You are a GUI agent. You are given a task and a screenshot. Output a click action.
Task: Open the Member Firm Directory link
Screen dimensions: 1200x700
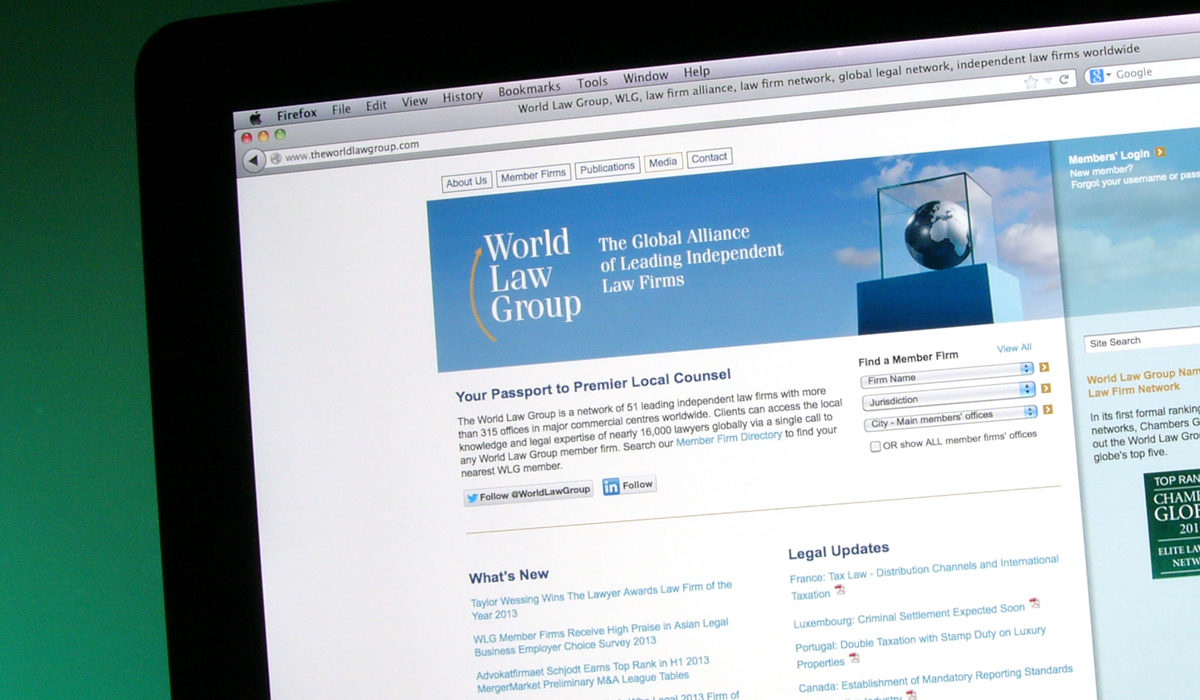tap(729, 437)
